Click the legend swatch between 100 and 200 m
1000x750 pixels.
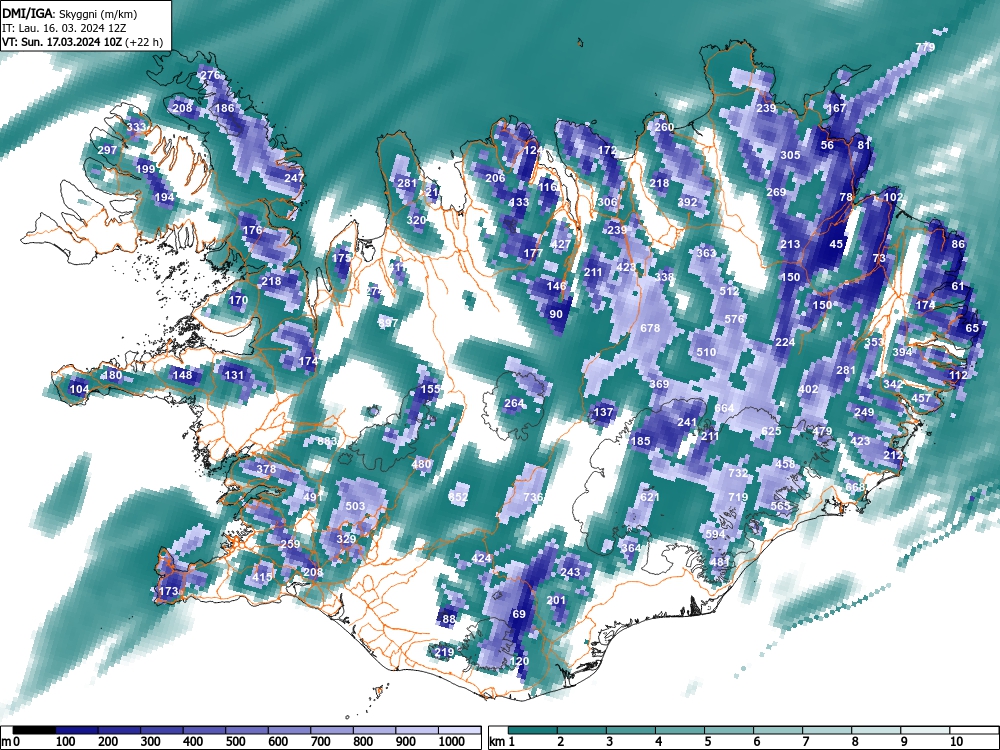click(x=77, y=730)
